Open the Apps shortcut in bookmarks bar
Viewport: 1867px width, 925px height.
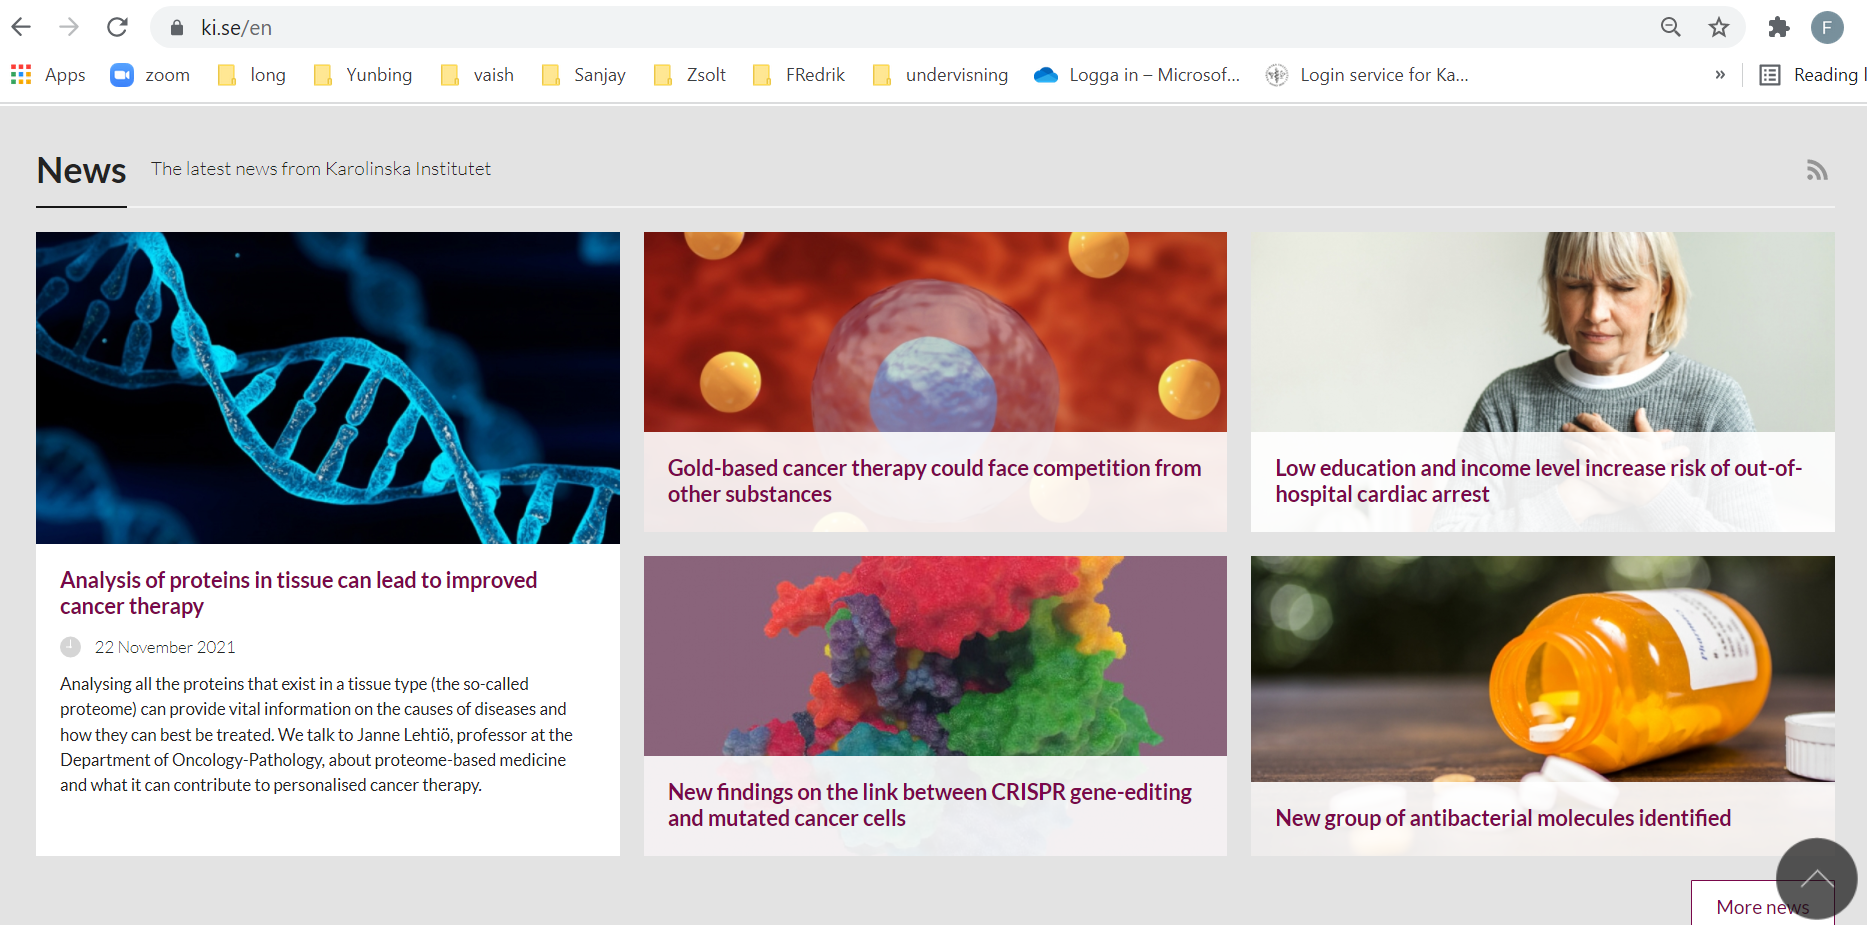48,75
